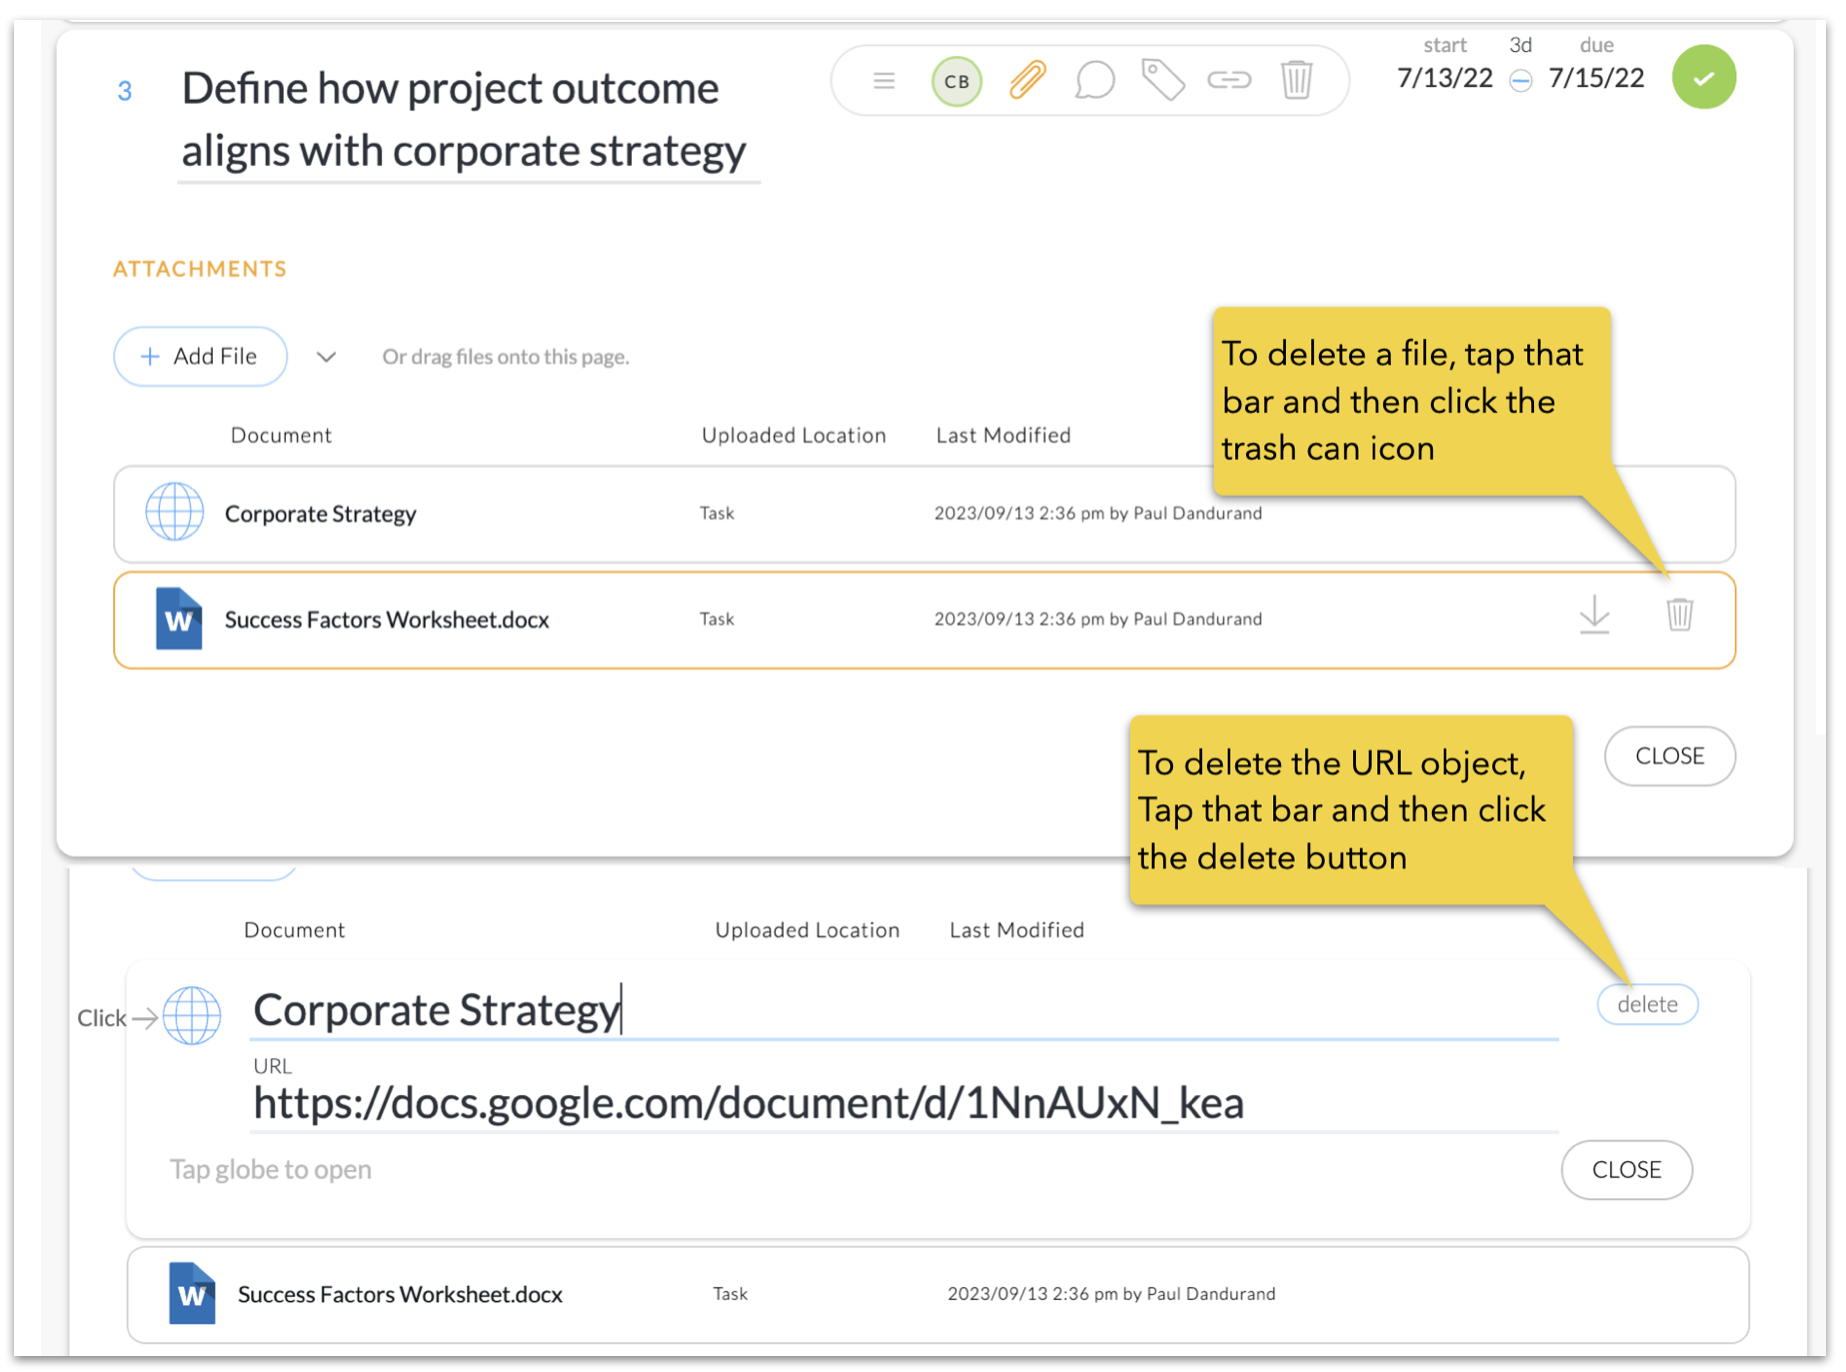Toggle the green task complete checkmark
The height and width of the screenshot is (1372, 1846).
point(1703,78)
